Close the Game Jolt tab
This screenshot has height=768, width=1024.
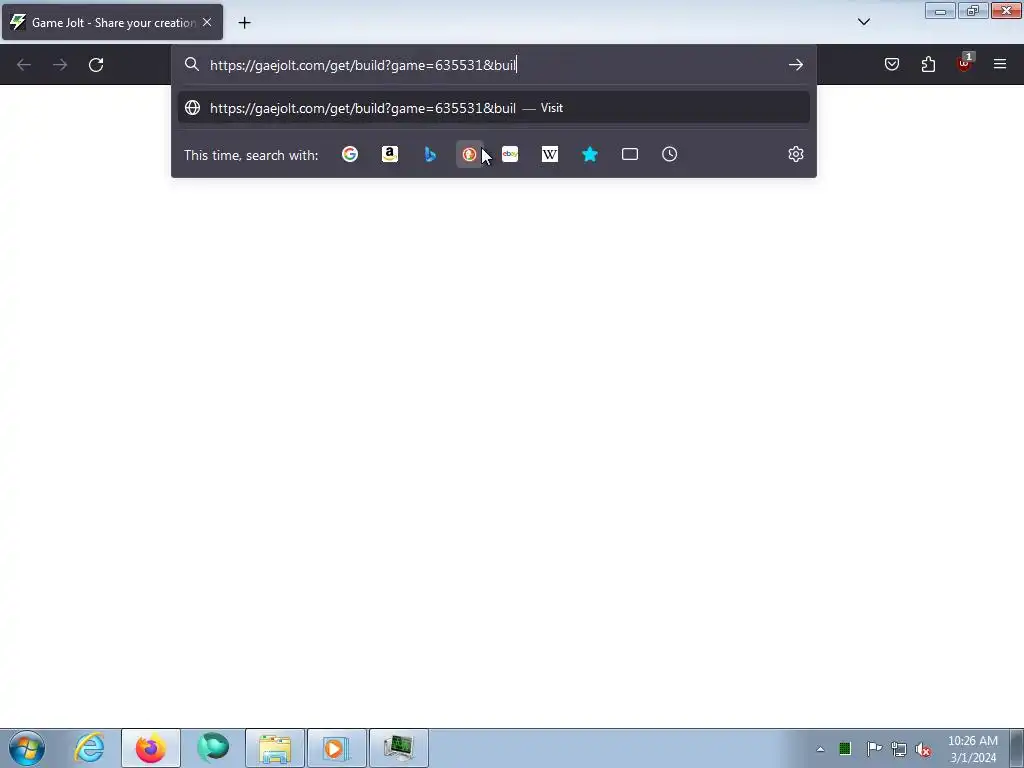point(207,22)
